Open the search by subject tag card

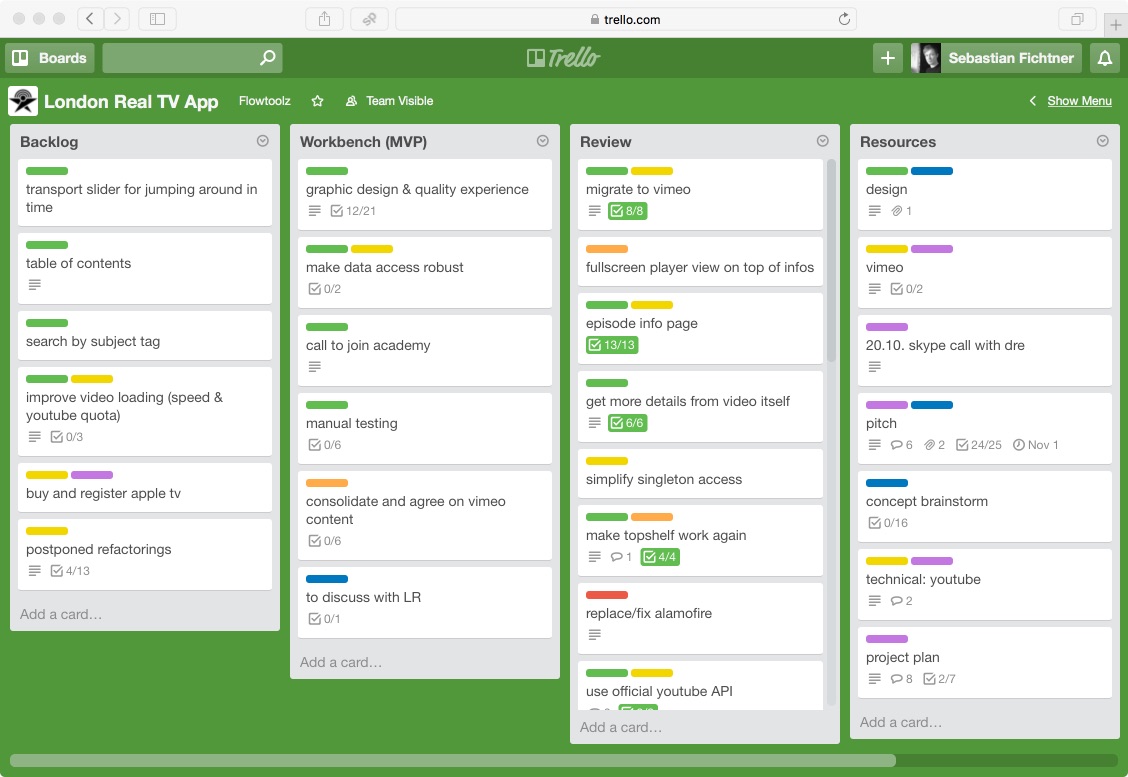click(145, 335)
